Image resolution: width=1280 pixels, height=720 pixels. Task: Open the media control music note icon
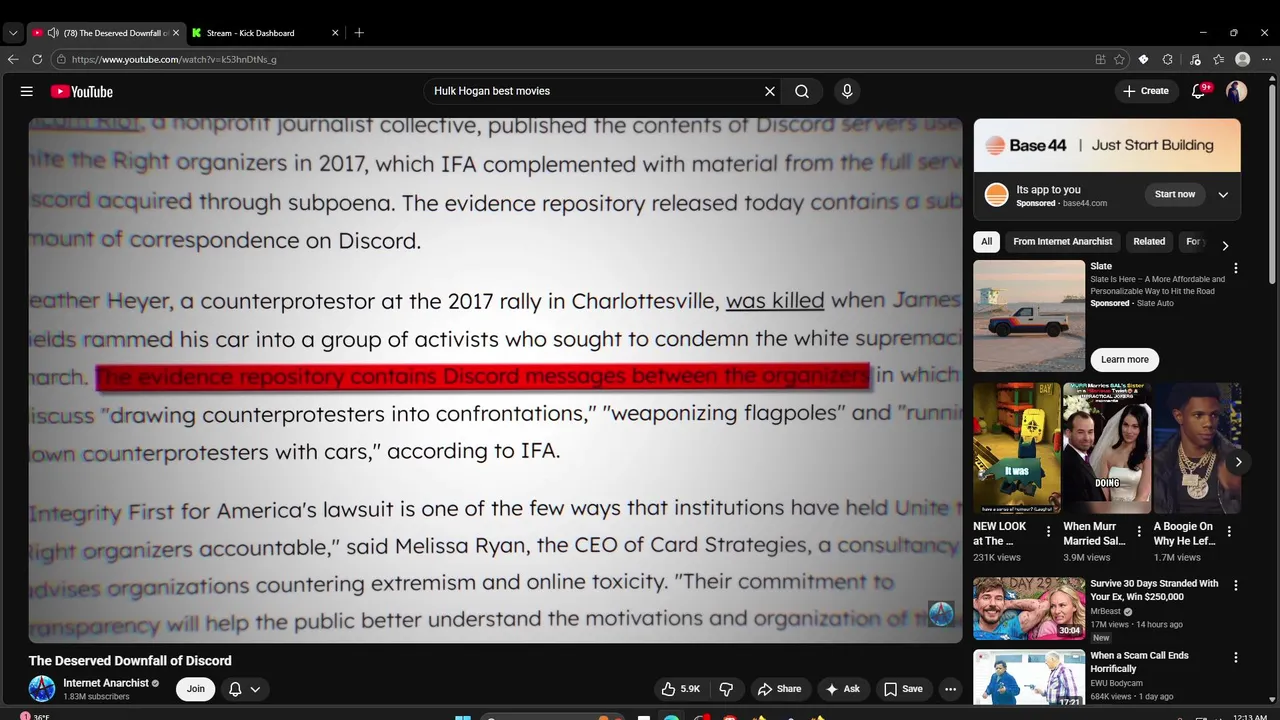(1194, 59)
